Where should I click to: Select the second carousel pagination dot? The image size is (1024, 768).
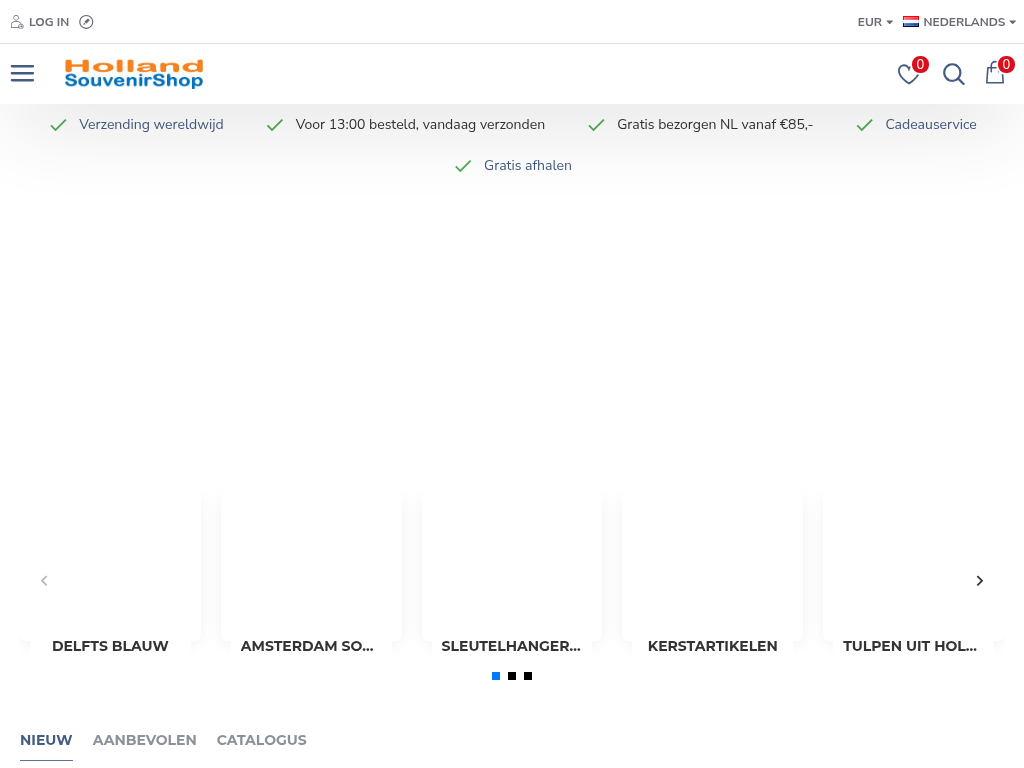tap(512, 676)
